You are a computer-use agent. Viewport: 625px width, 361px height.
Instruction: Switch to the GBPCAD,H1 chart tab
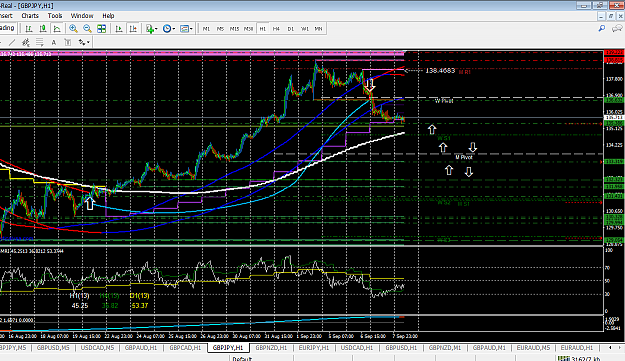(x=185, y=348)
